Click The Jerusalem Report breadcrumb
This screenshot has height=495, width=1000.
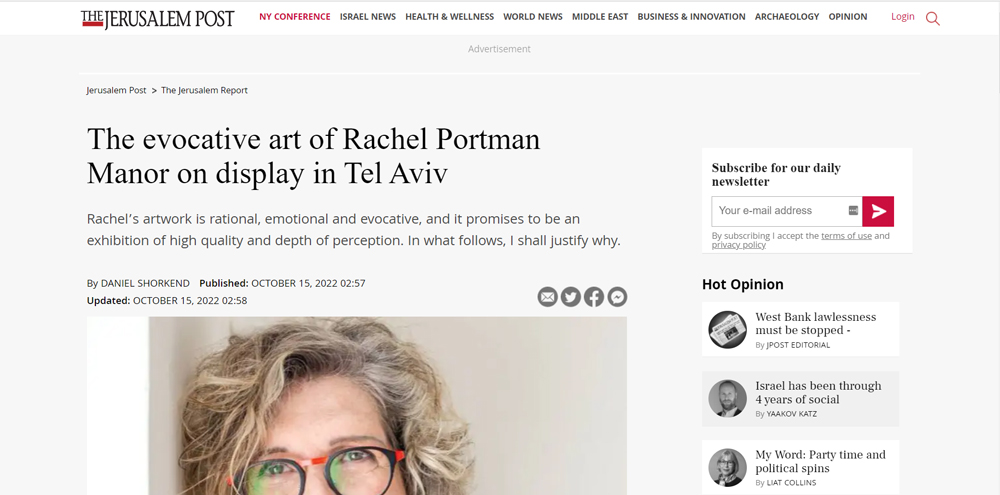pos(204,90)
